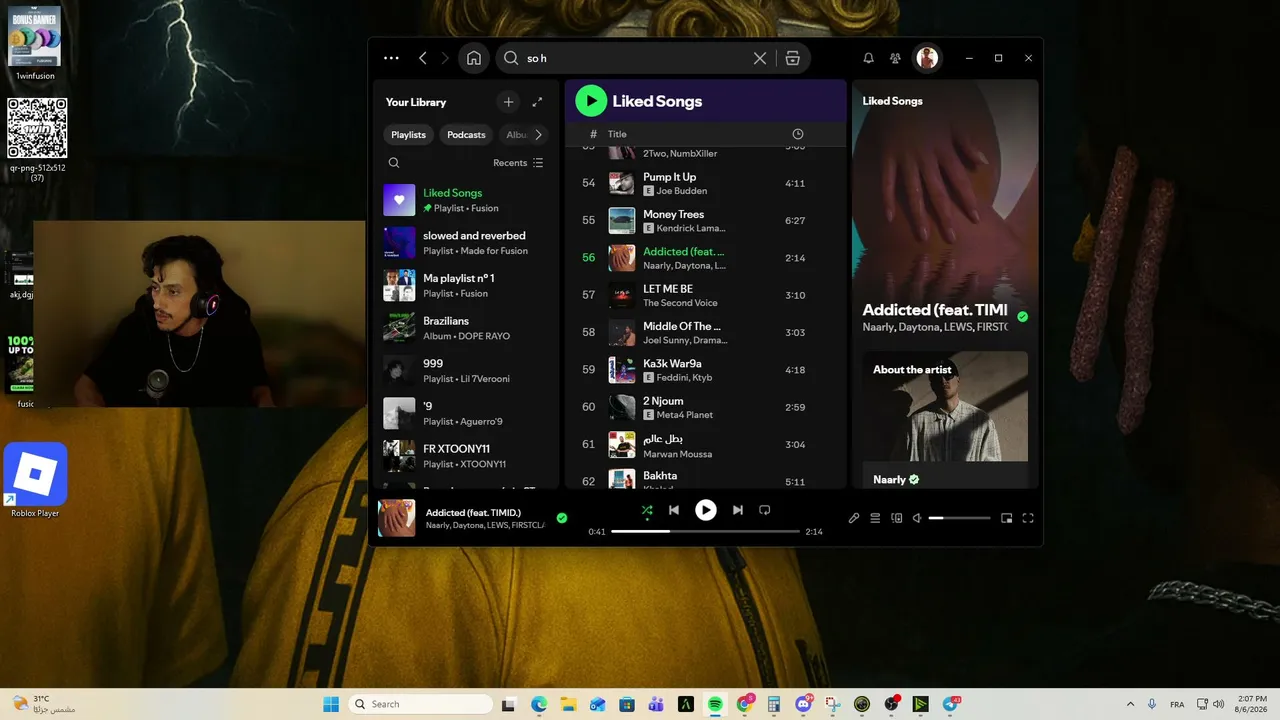The image size is (1280, 720).
Task: Select the Ka3k War9a song row
Action: click(x=705, y=370)
